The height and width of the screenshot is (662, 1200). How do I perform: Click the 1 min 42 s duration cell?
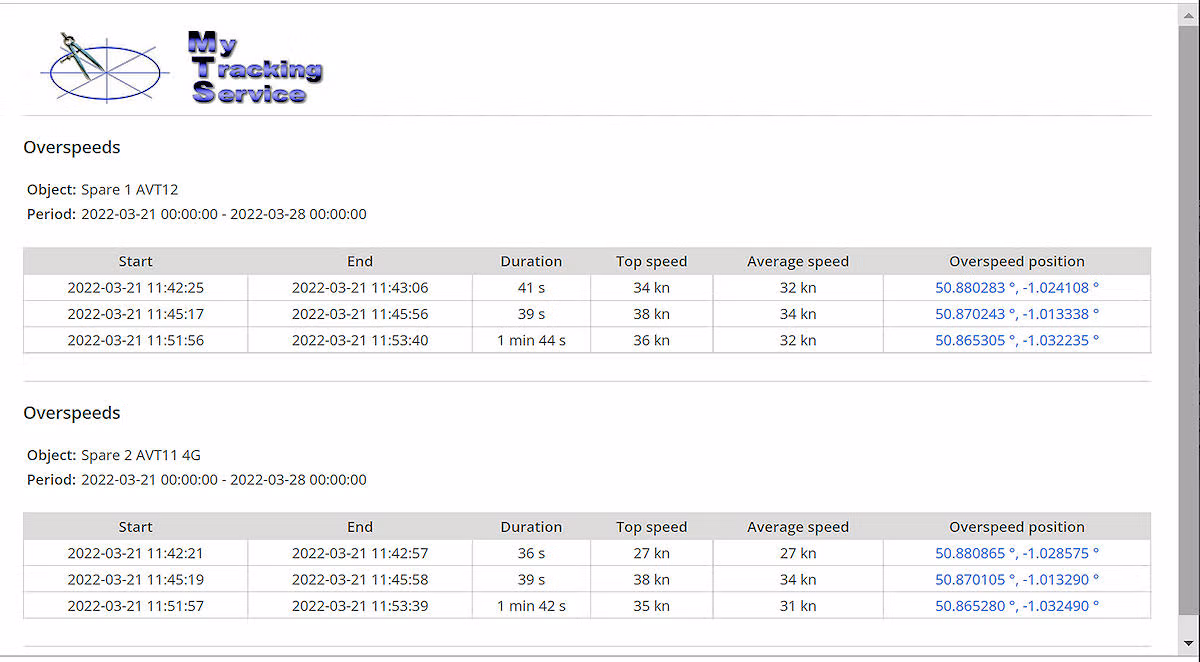532,606
